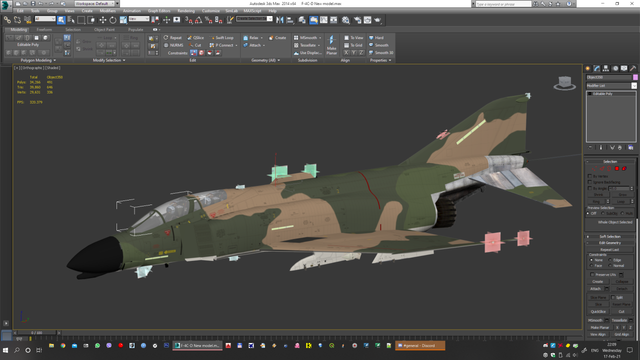Click the Render Production teapot icon
Viewport: 640px width, 360px height.
coord(378,20)
